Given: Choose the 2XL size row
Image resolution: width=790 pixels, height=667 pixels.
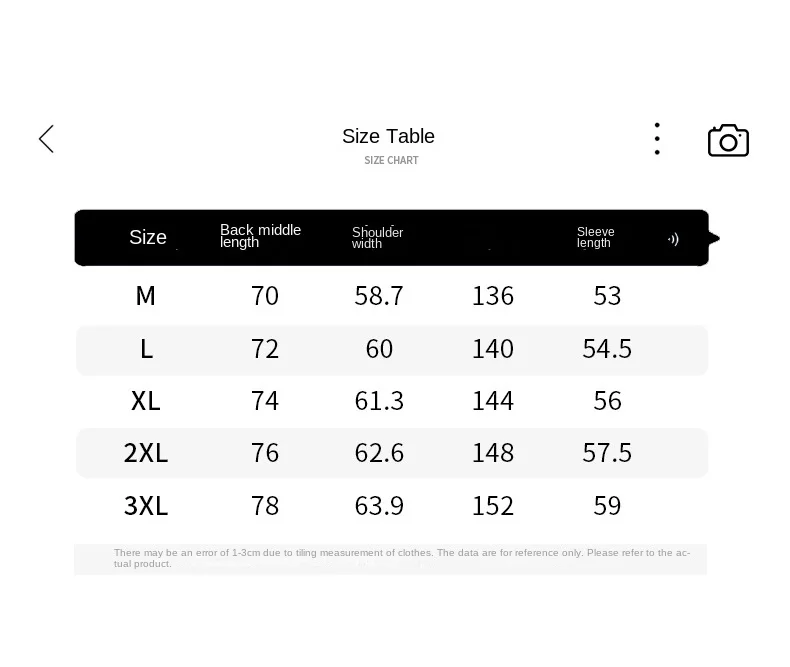Looking at the screenshot, I should pyautogui.click(x=391, y=453).
